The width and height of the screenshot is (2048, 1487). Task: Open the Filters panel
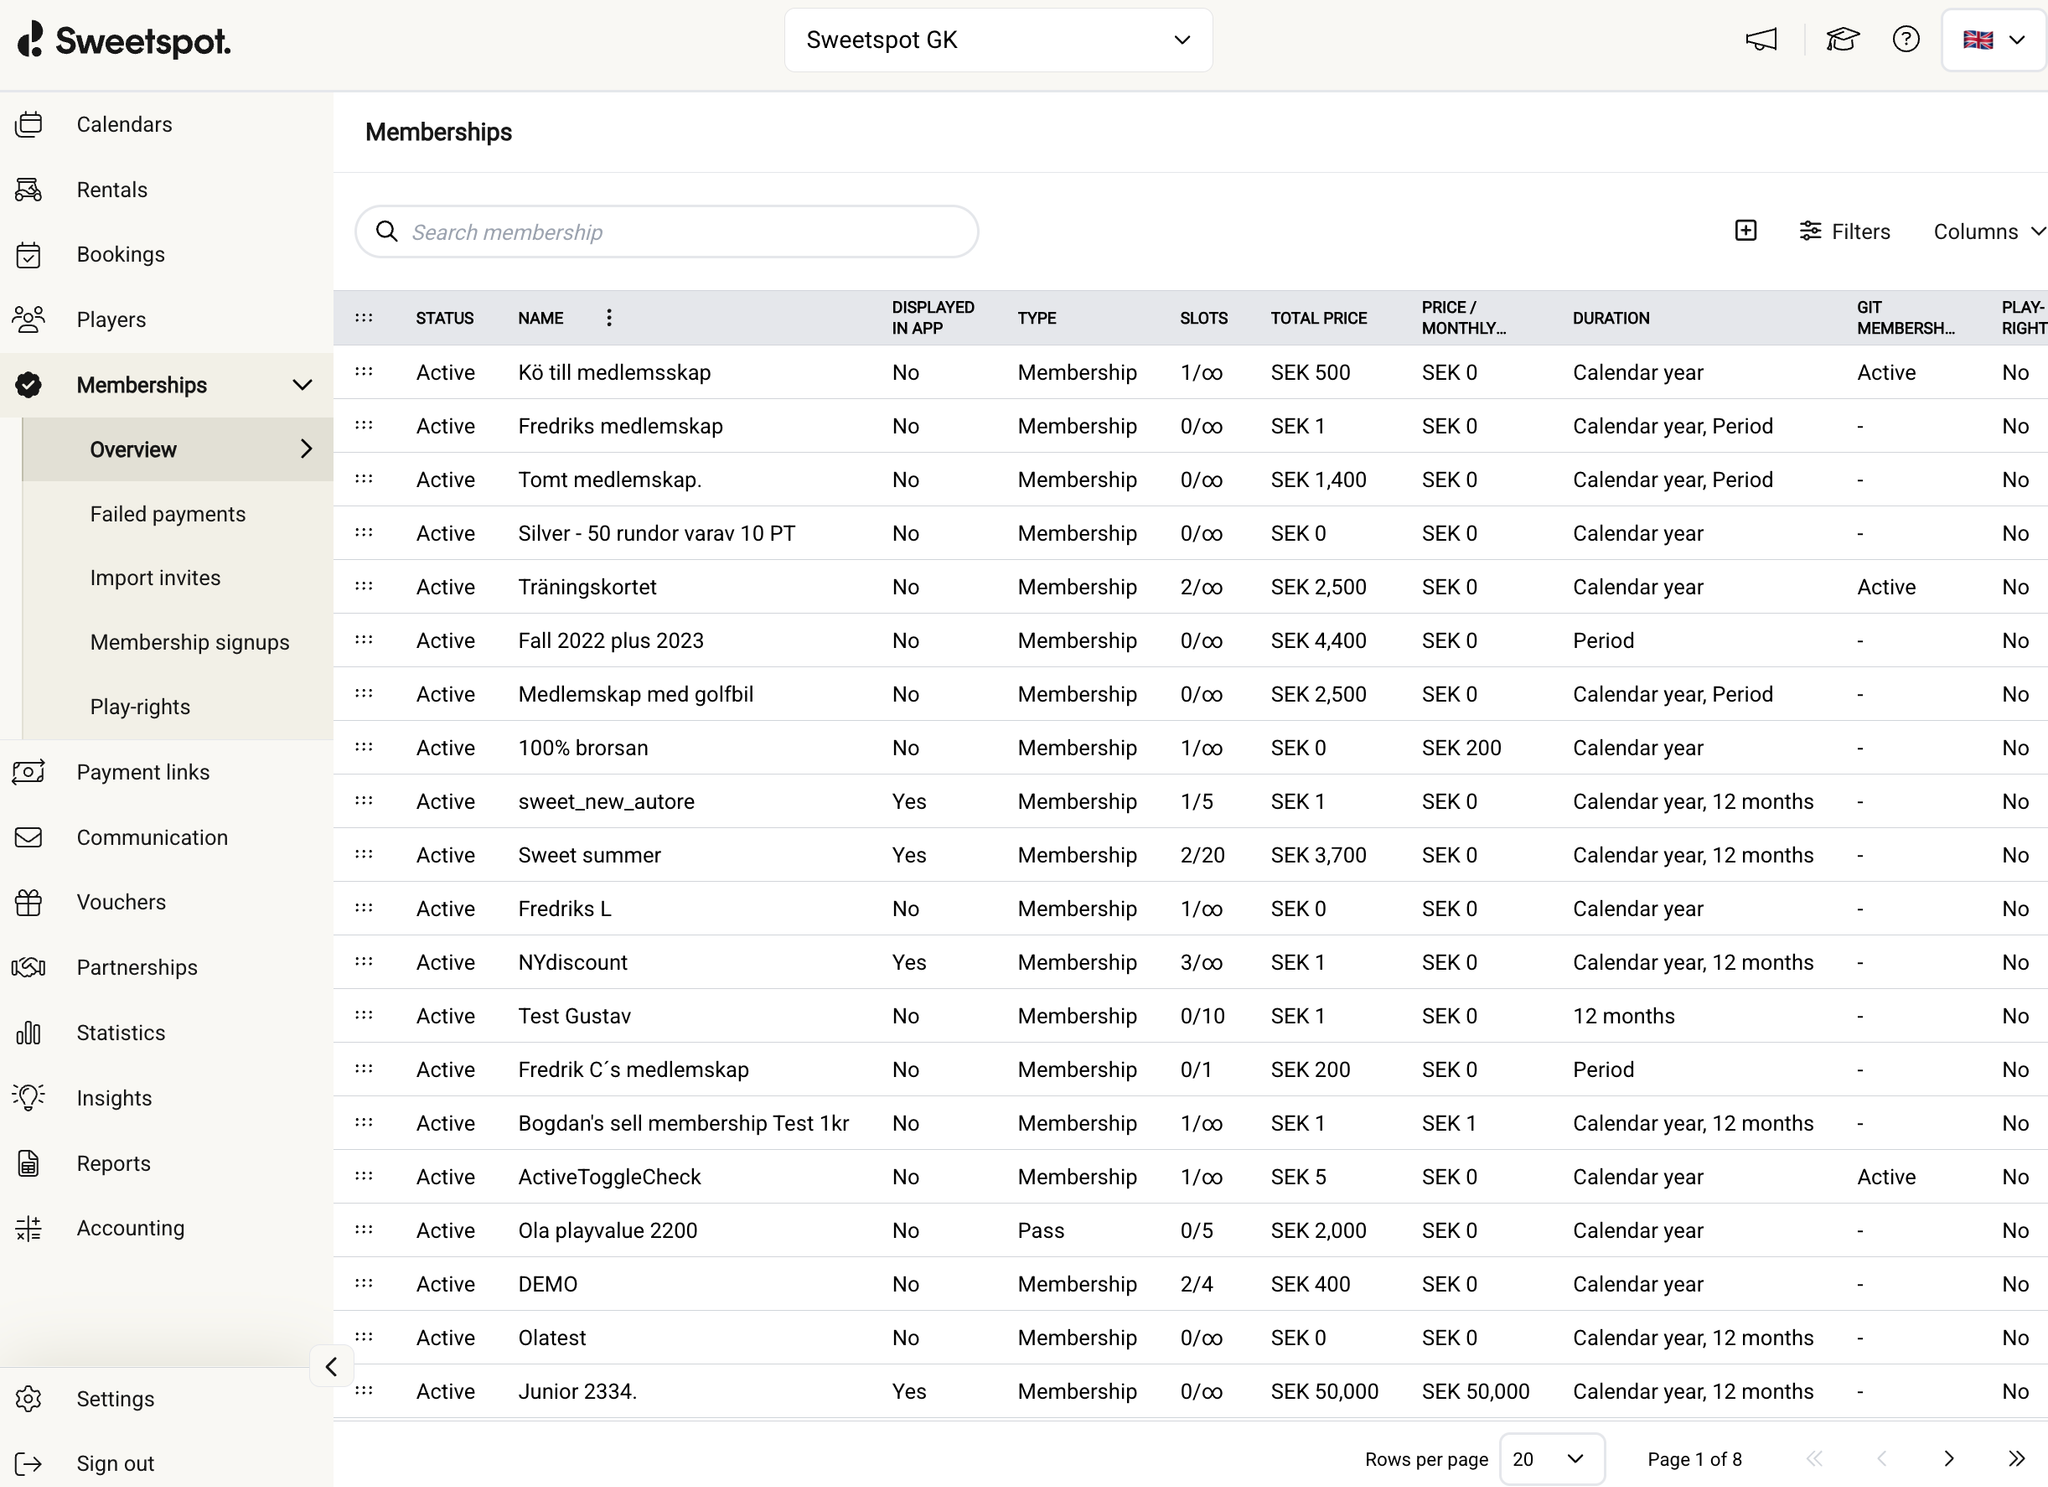coord(1845,232)
